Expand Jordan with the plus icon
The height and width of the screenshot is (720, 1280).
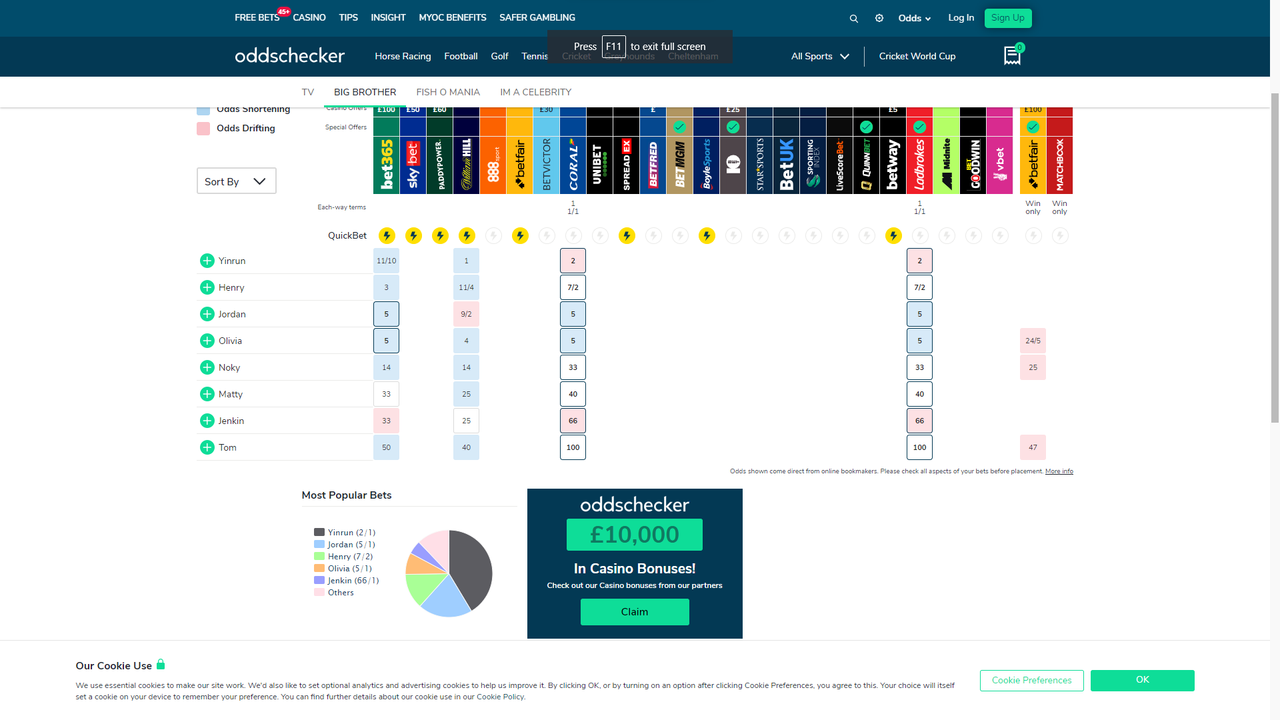207,314
